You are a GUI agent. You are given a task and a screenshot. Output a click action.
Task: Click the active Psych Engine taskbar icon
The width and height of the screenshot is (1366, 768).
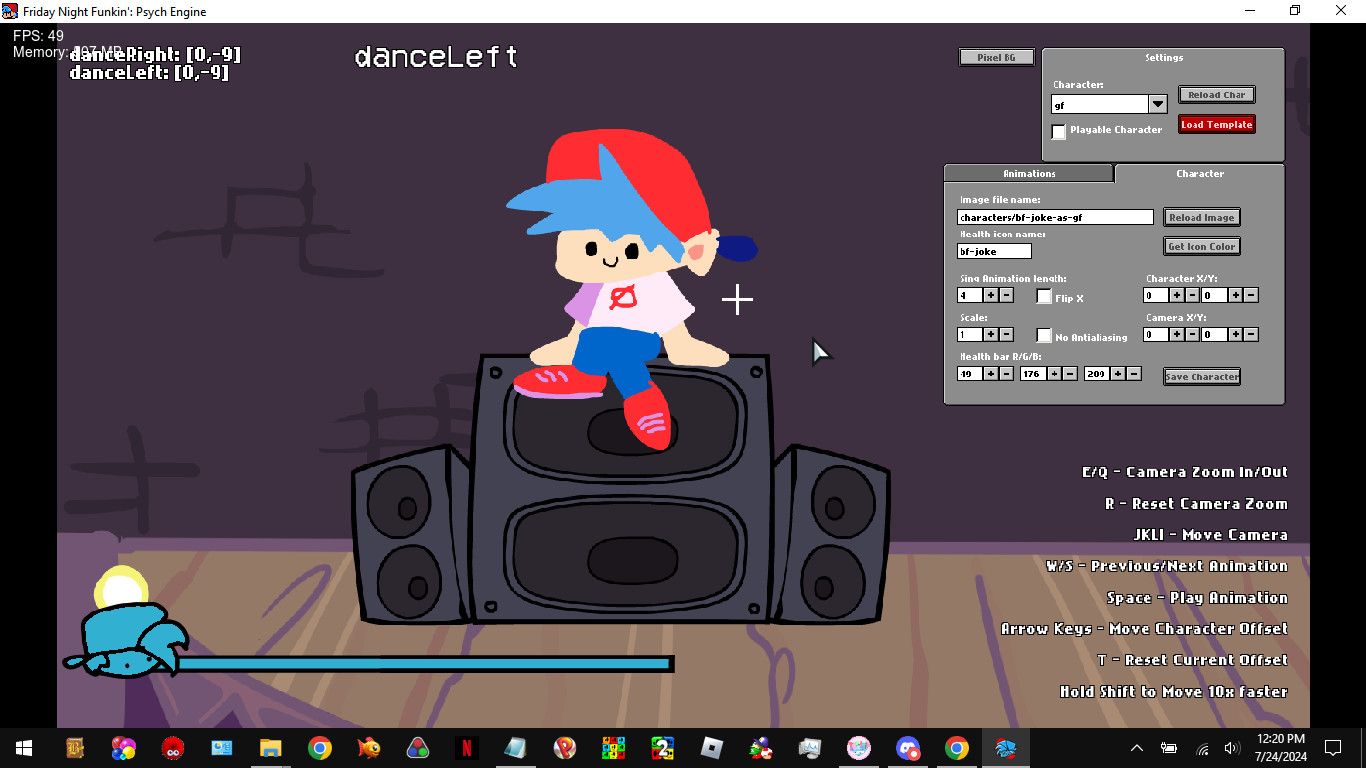point(1005,748)
